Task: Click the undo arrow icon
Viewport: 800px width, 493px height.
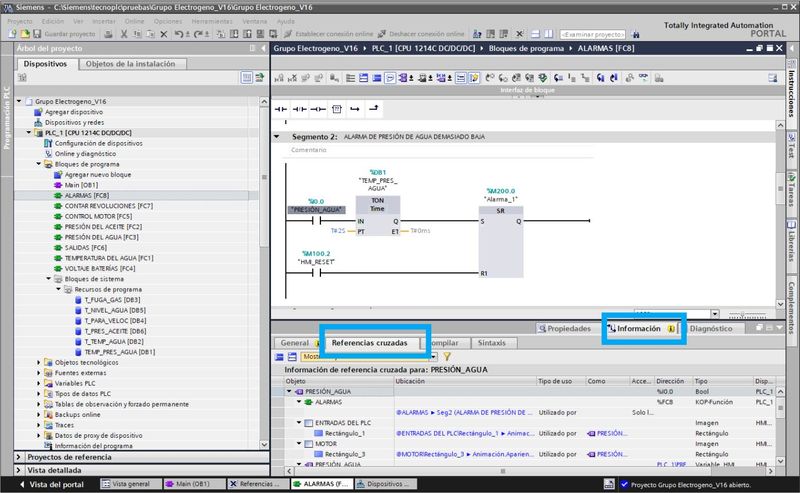Action: (x=179, y=34)
